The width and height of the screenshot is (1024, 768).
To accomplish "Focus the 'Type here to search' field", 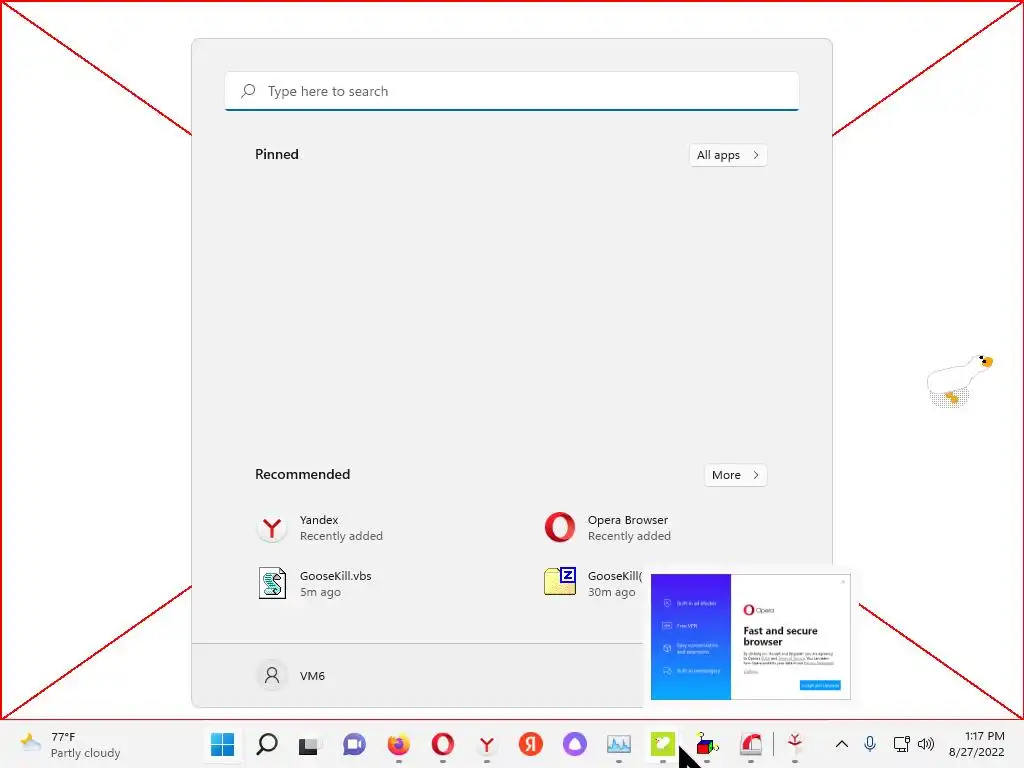I will point(512,91).
